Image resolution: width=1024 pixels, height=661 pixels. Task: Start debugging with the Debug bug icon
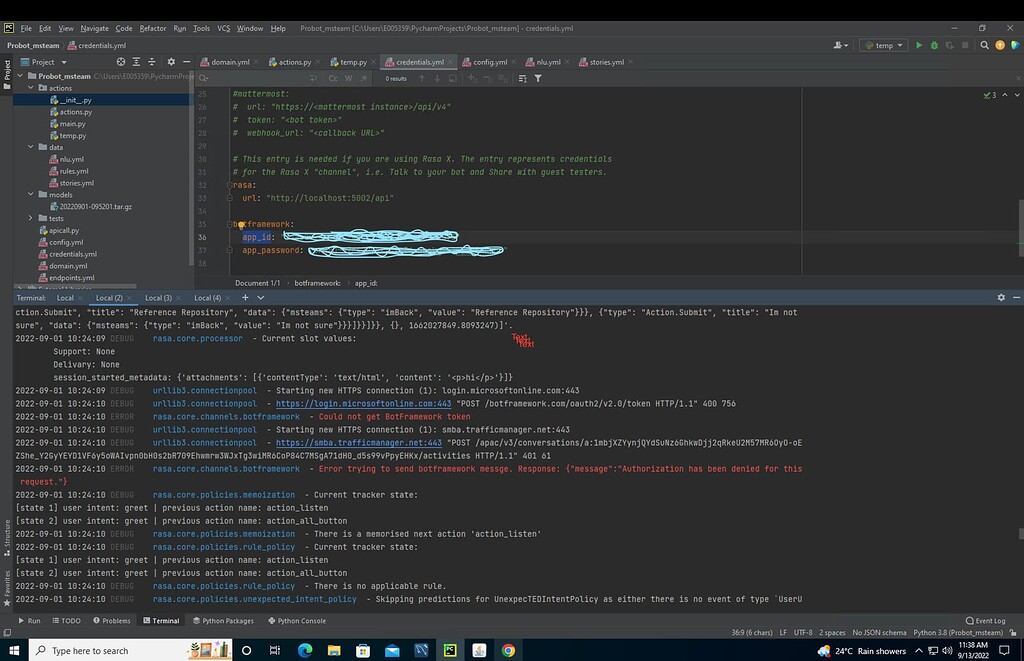tap(935, 45)
